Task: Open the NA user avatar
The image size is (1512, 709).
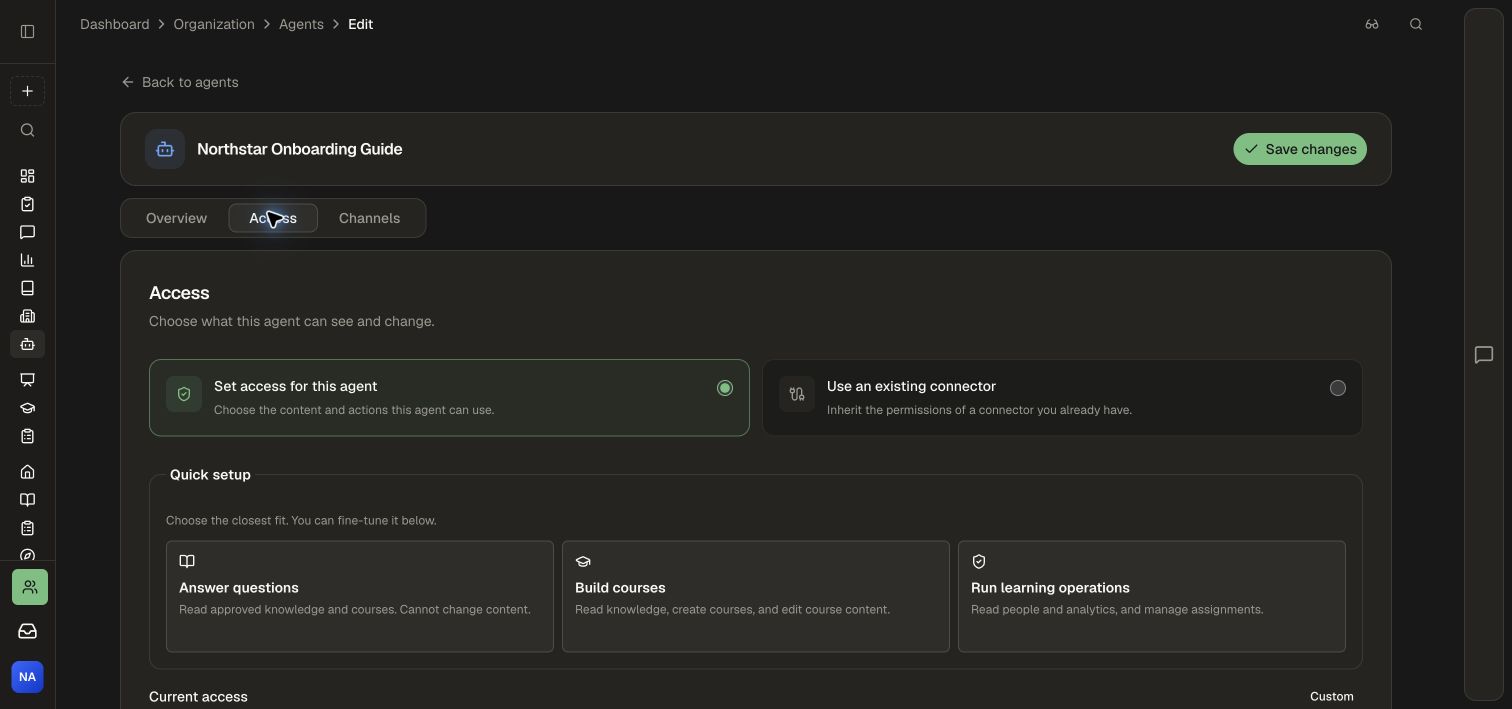Action: [27, 677]
